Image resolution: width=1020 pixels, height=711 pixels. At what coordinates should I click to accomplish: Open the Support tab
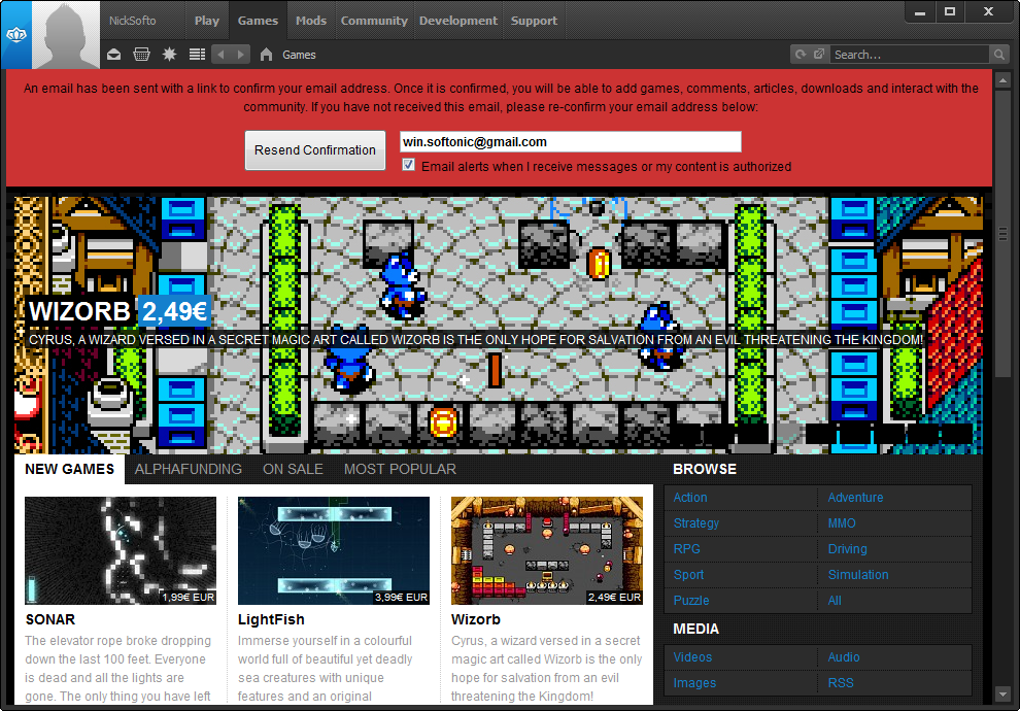(534, 21)
